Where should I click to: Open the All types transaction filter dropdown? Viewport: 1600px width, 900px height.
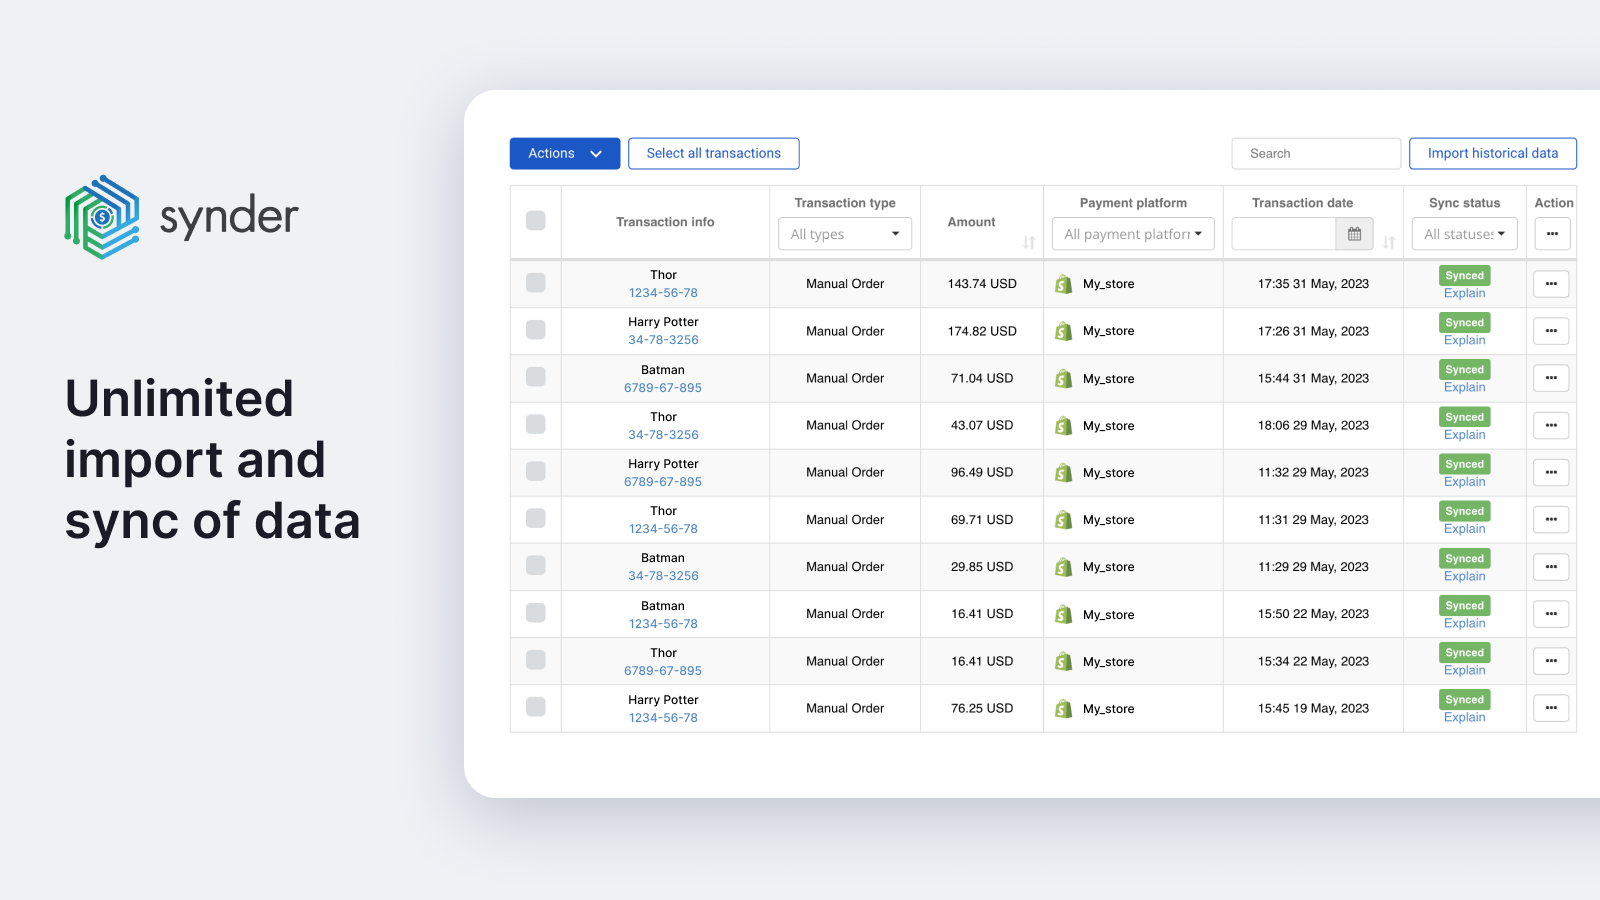click(x=844, y=233)
